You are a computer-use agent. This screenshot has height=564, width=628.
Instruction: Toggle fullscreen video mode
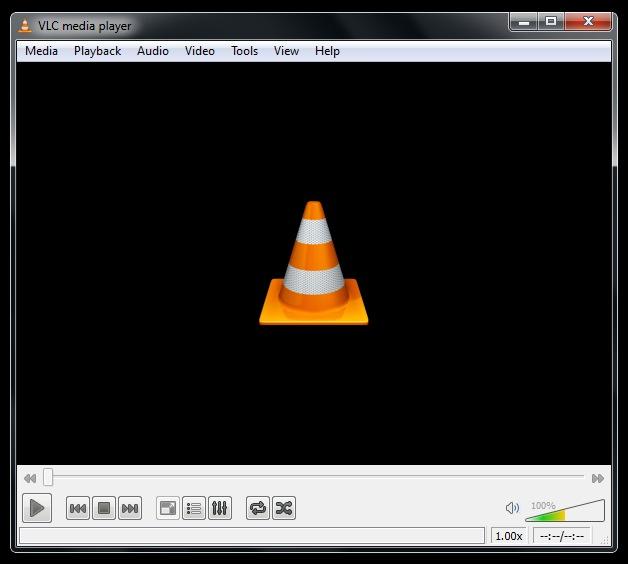[x=168, y=509]
